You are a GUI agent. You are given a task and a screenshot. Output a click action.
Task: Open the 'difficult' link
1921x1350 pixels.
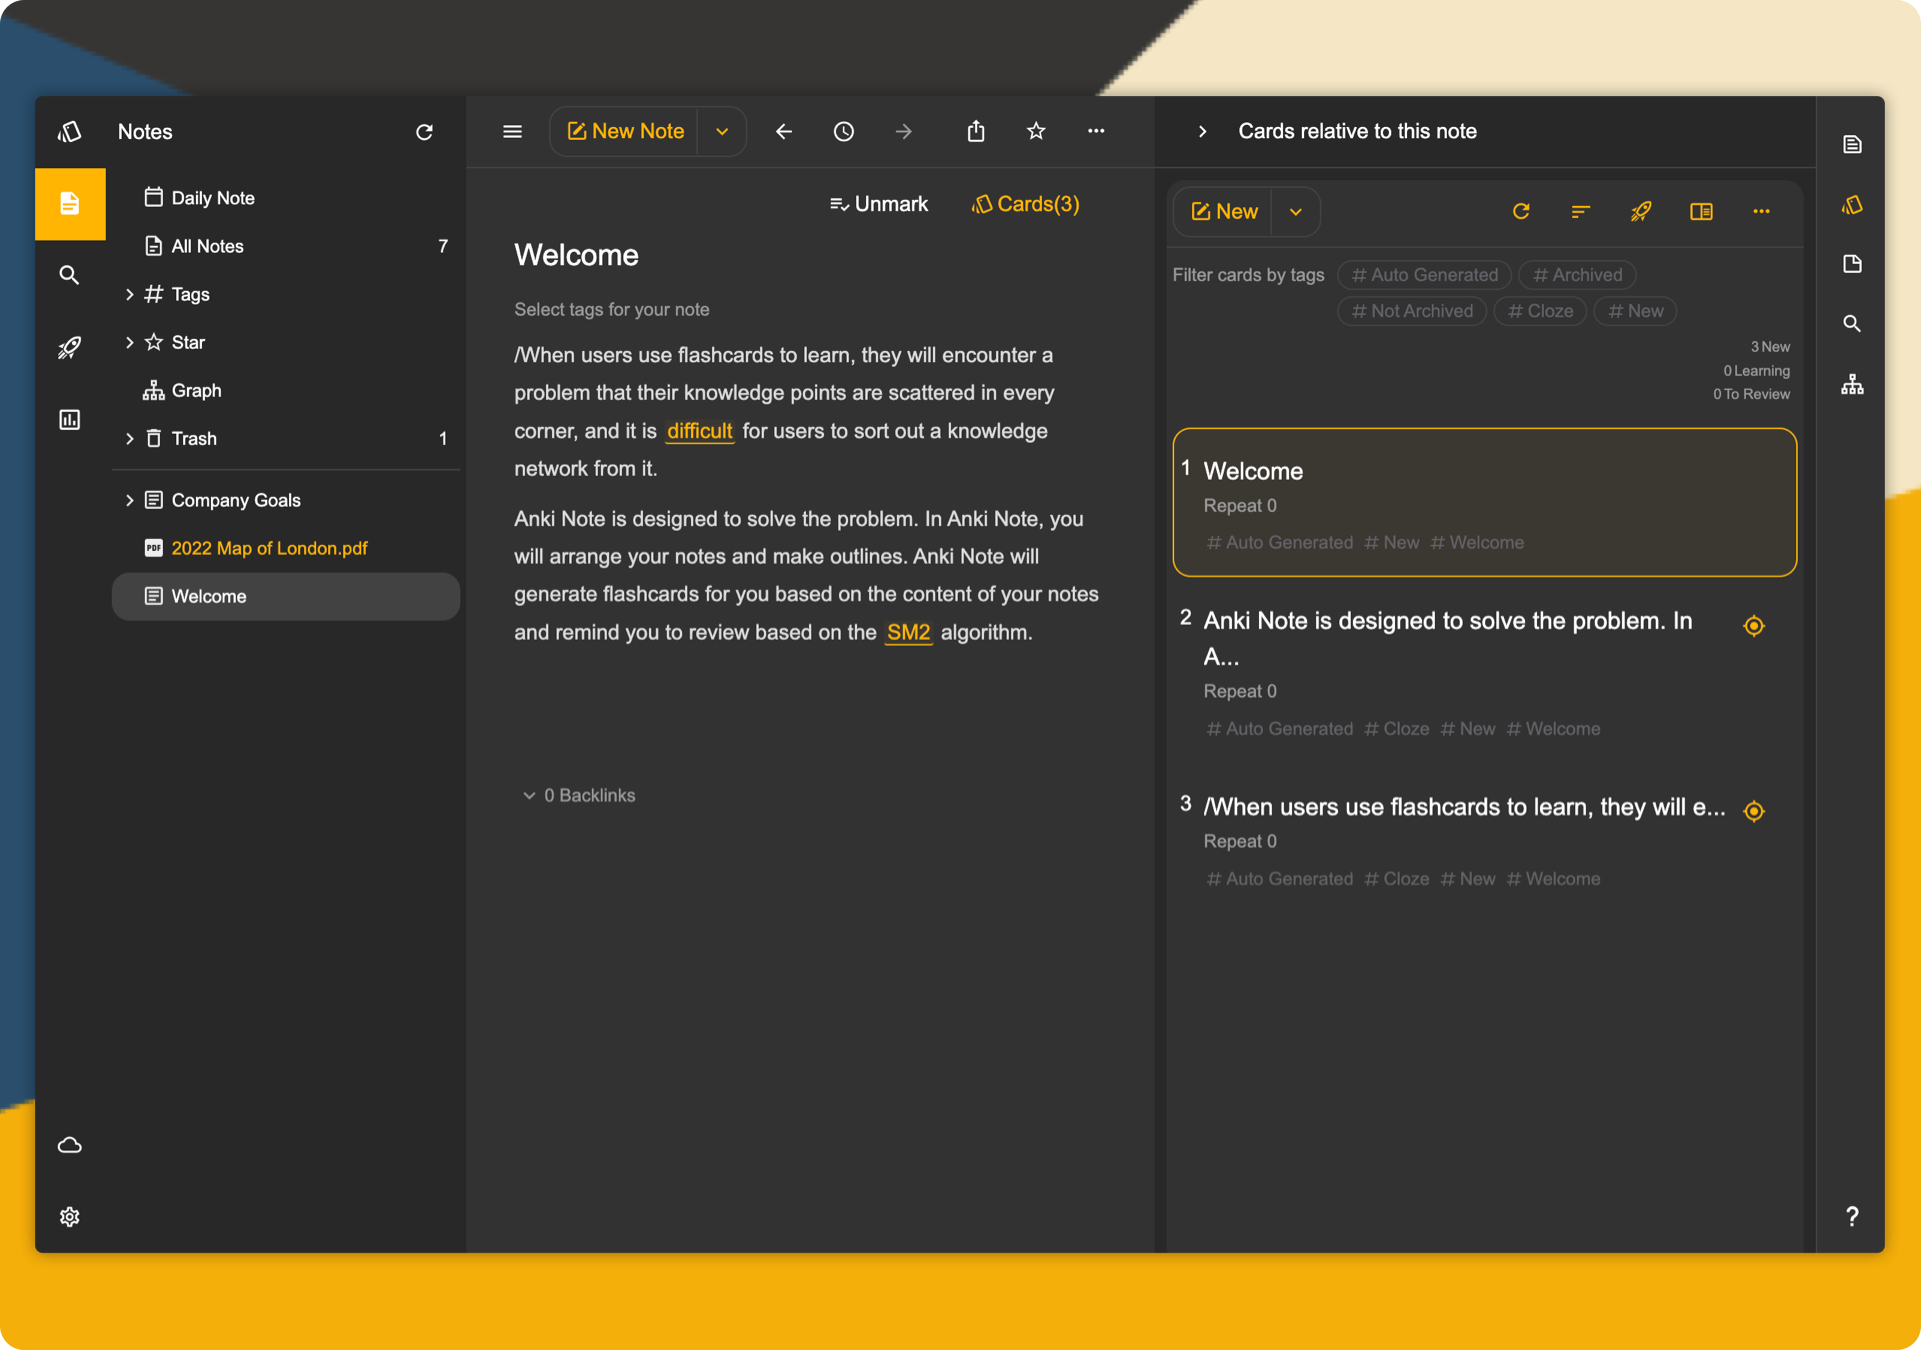[699, 431]
